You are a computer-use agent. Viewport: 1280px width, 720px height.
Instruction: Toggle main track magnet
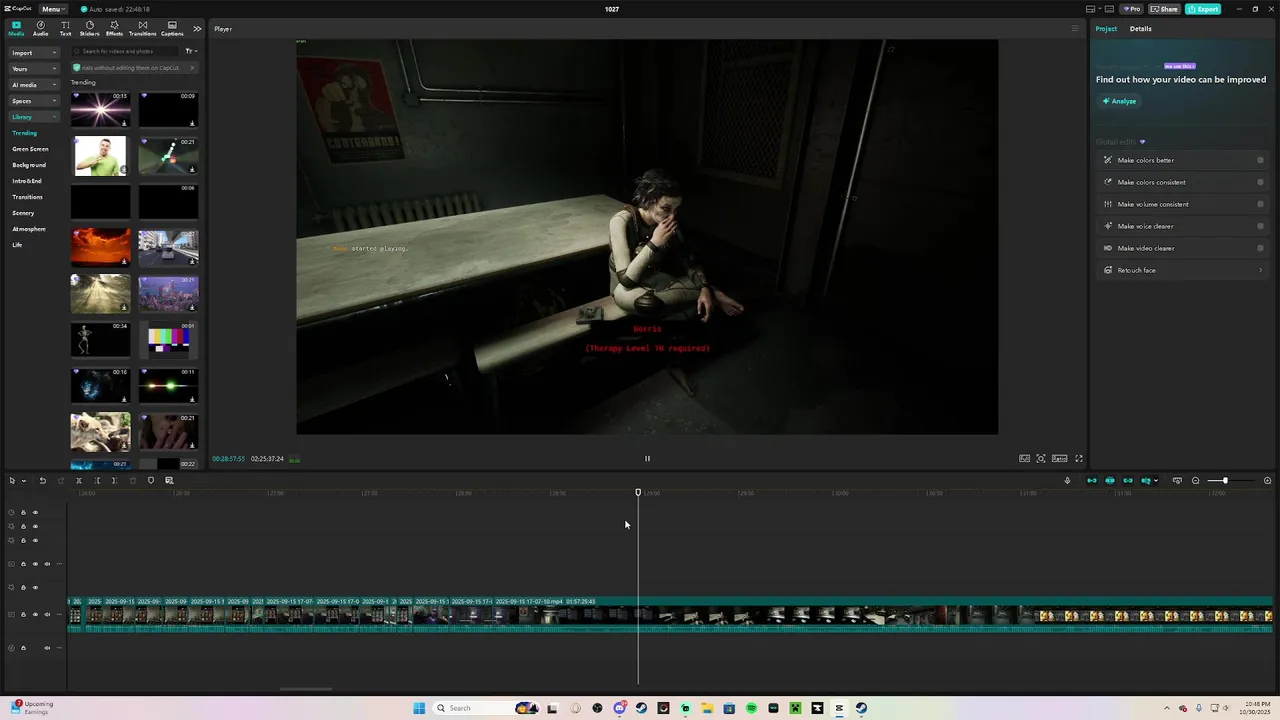click(x=1092, y=481)
